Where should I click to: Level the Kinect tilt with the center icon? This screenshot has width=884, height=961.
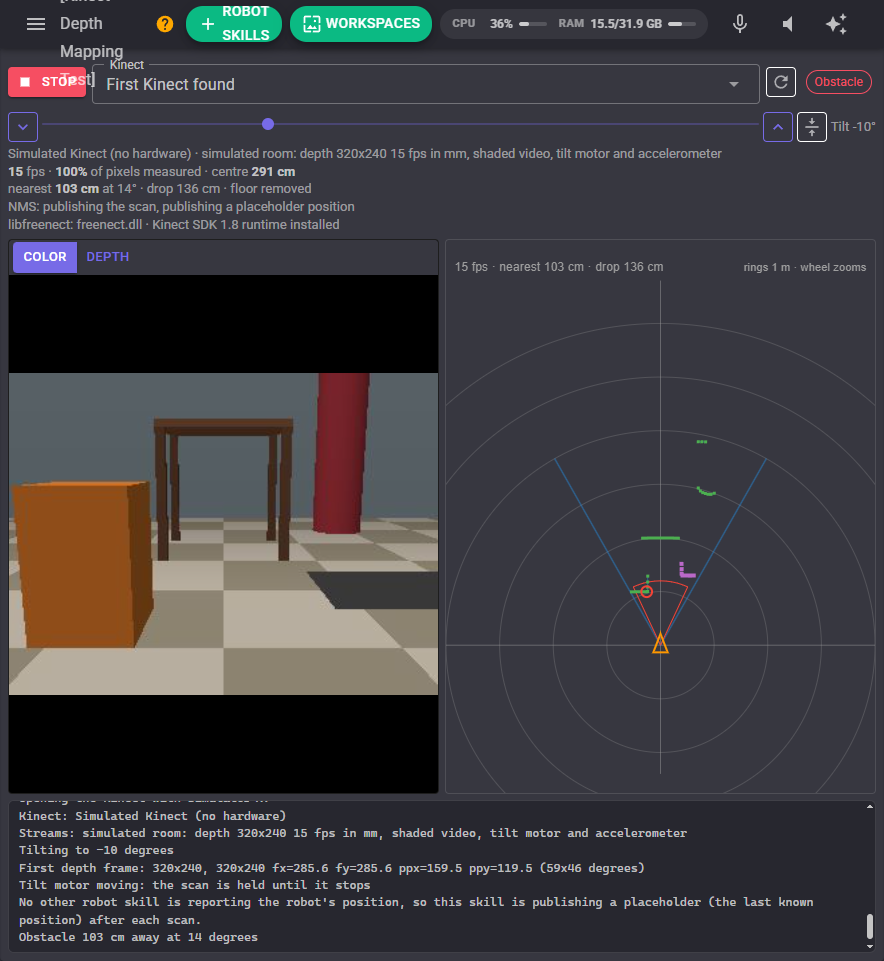click(812, 127)
